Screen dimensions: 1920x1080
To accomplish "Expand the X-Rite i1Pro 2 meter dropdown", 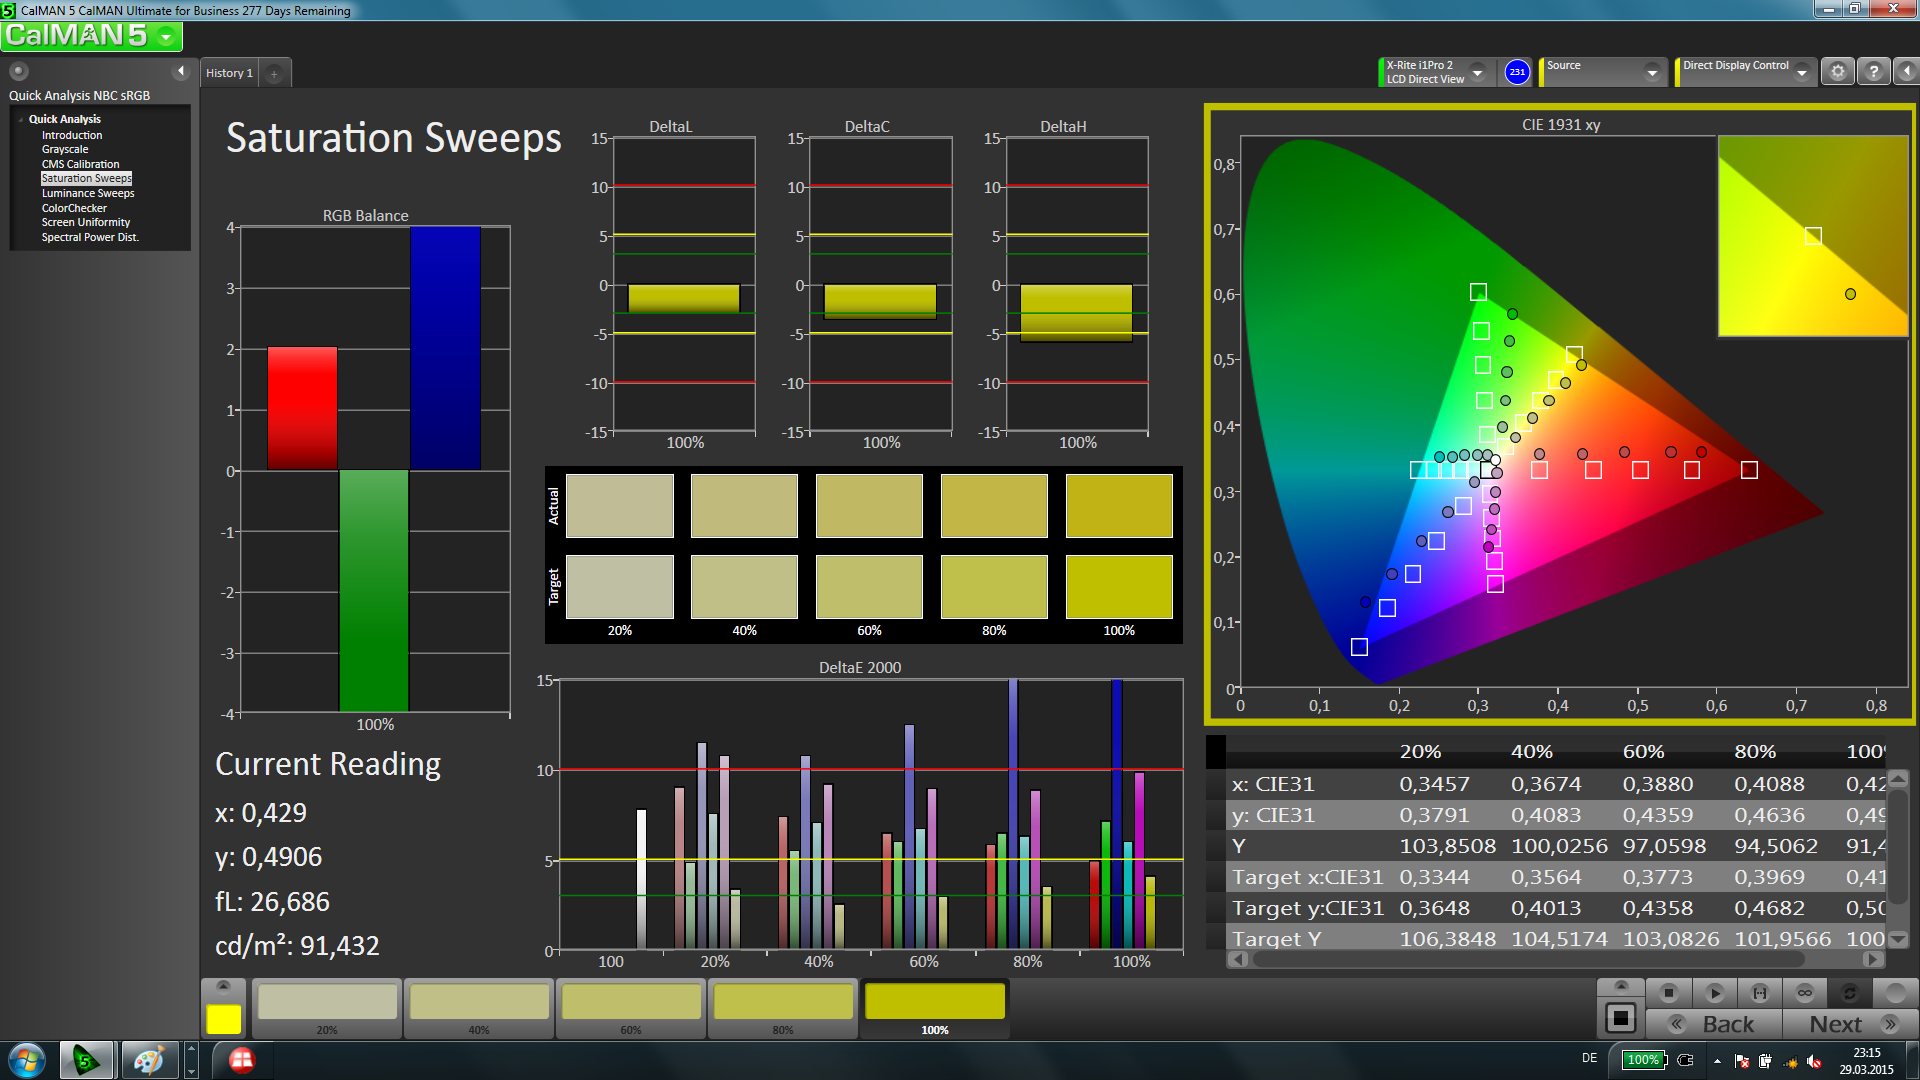I will point(1477,73).
